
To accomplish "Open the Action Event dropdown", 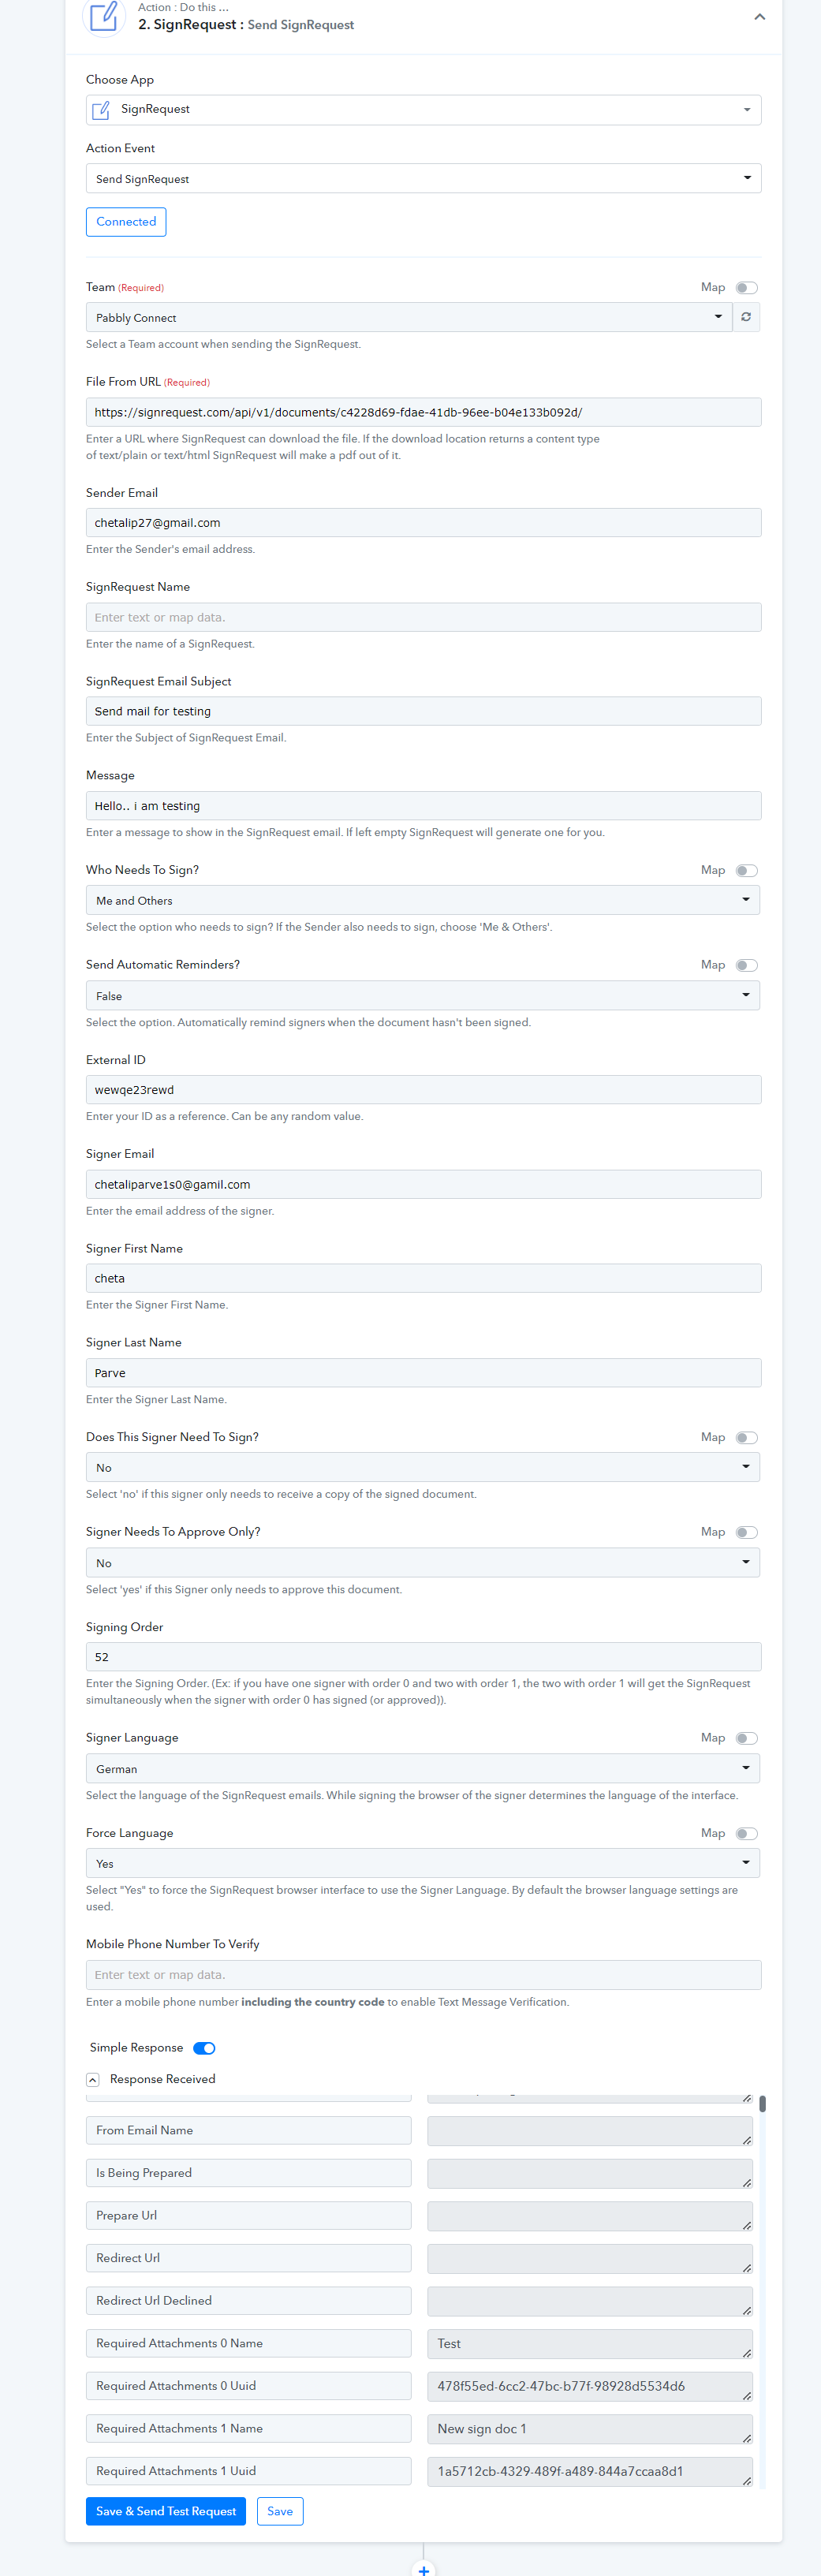I will point(423,178).
